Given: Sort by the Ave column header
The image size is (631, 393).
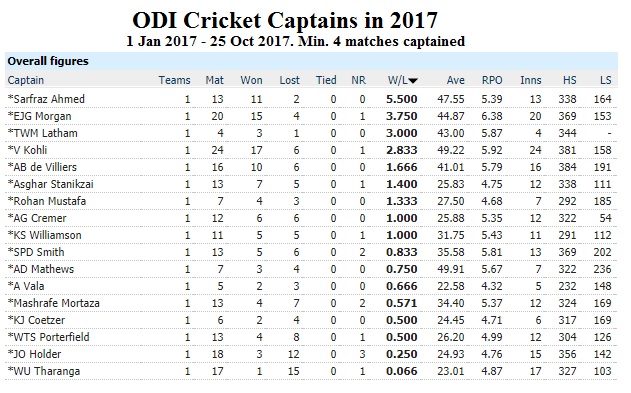Looking at the screenshot, I should [x=456, y=80].
